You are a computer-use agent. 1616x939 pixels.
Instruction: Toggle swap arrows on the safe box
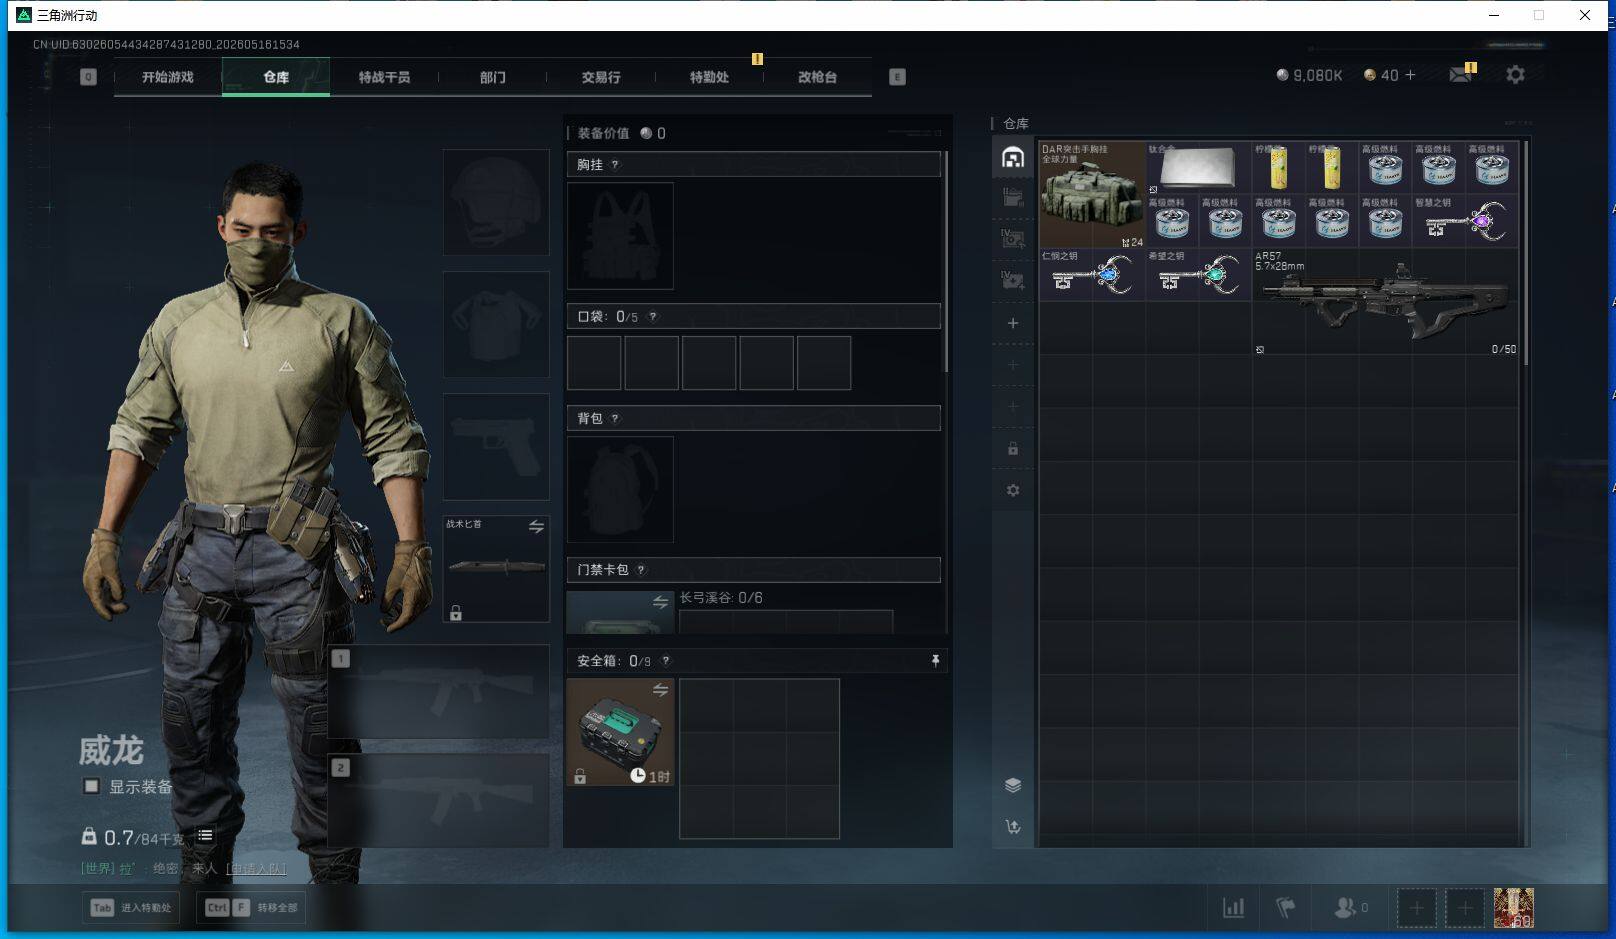coord(660,690)
